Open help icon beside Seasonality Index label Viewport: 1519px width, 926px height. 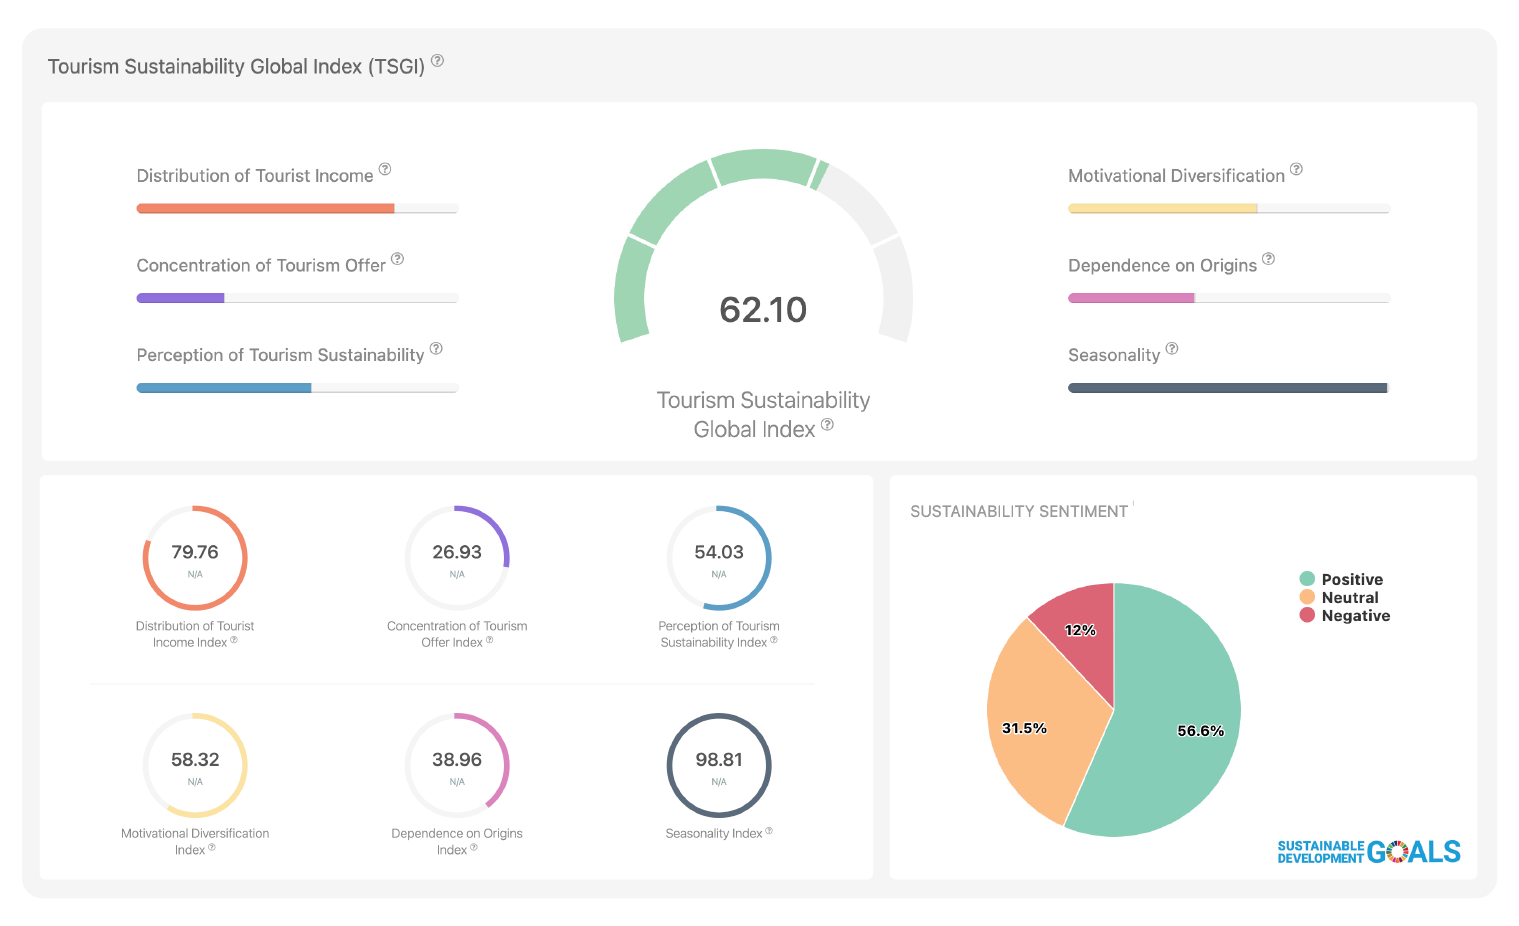769,831
